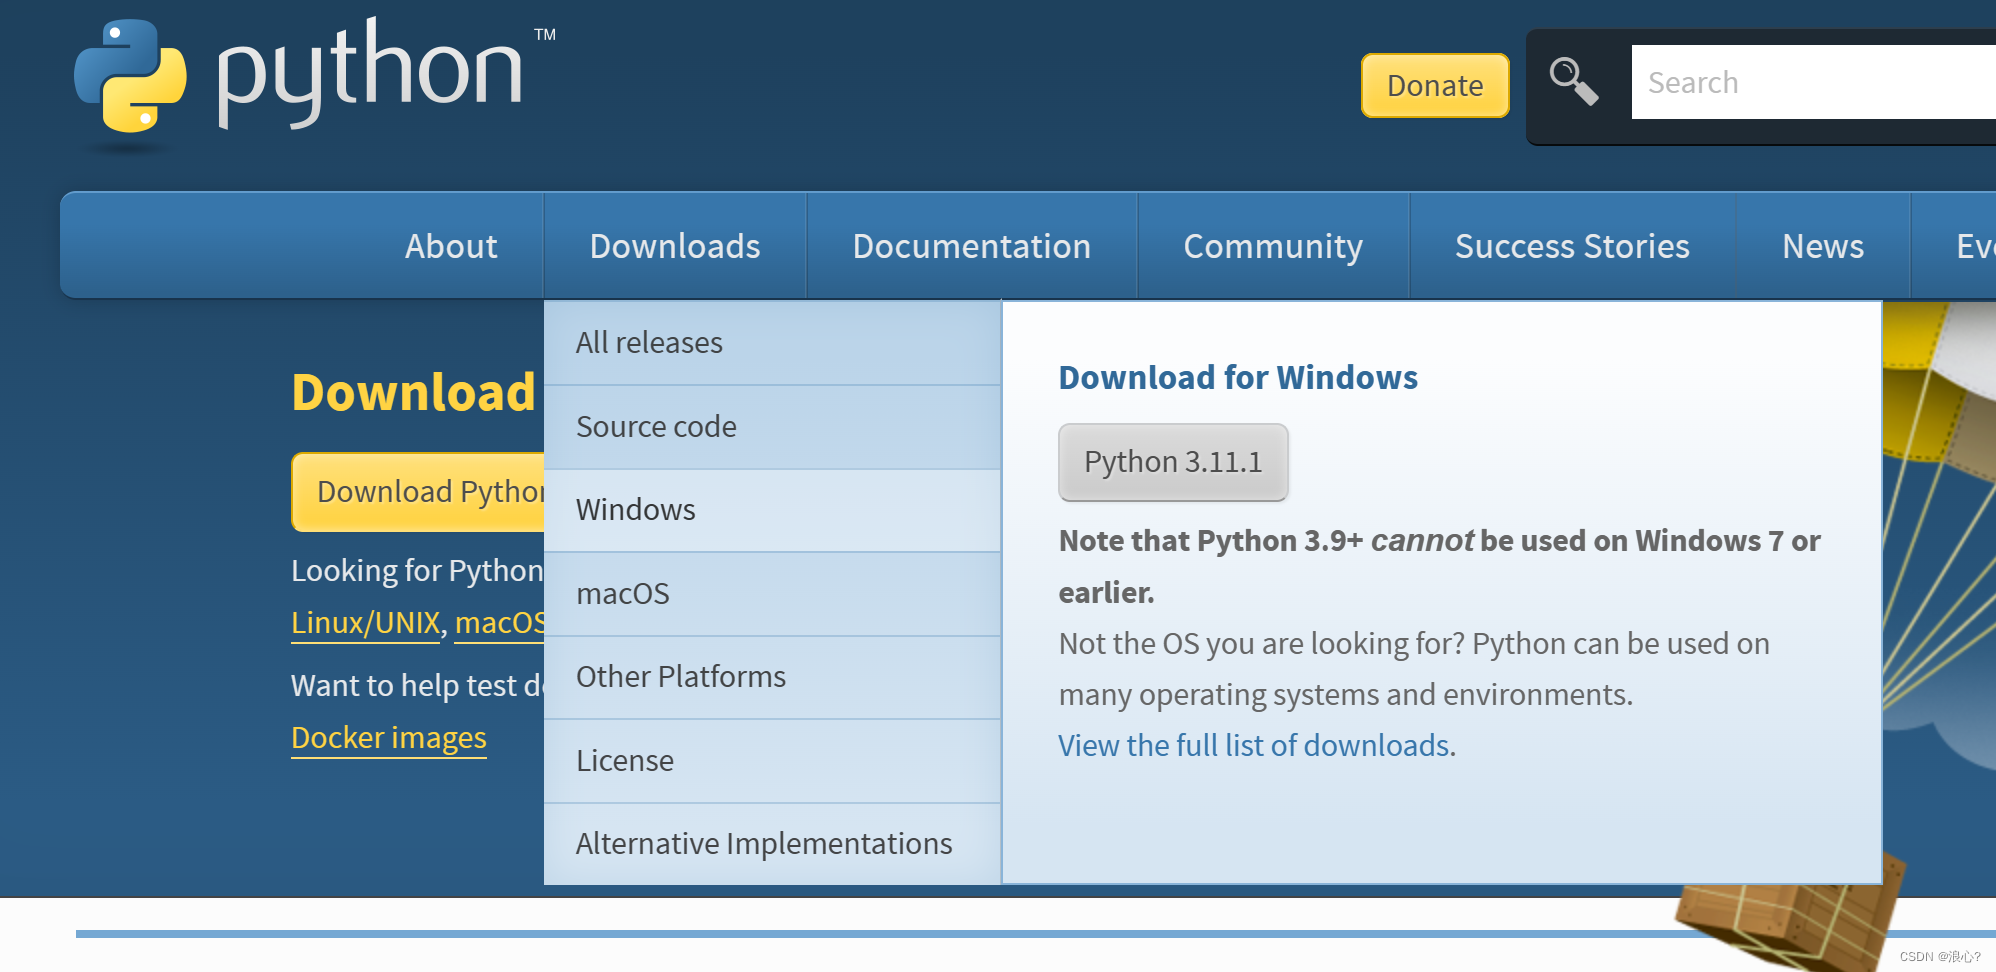Open the Community menu

(x=1273, y=246)
